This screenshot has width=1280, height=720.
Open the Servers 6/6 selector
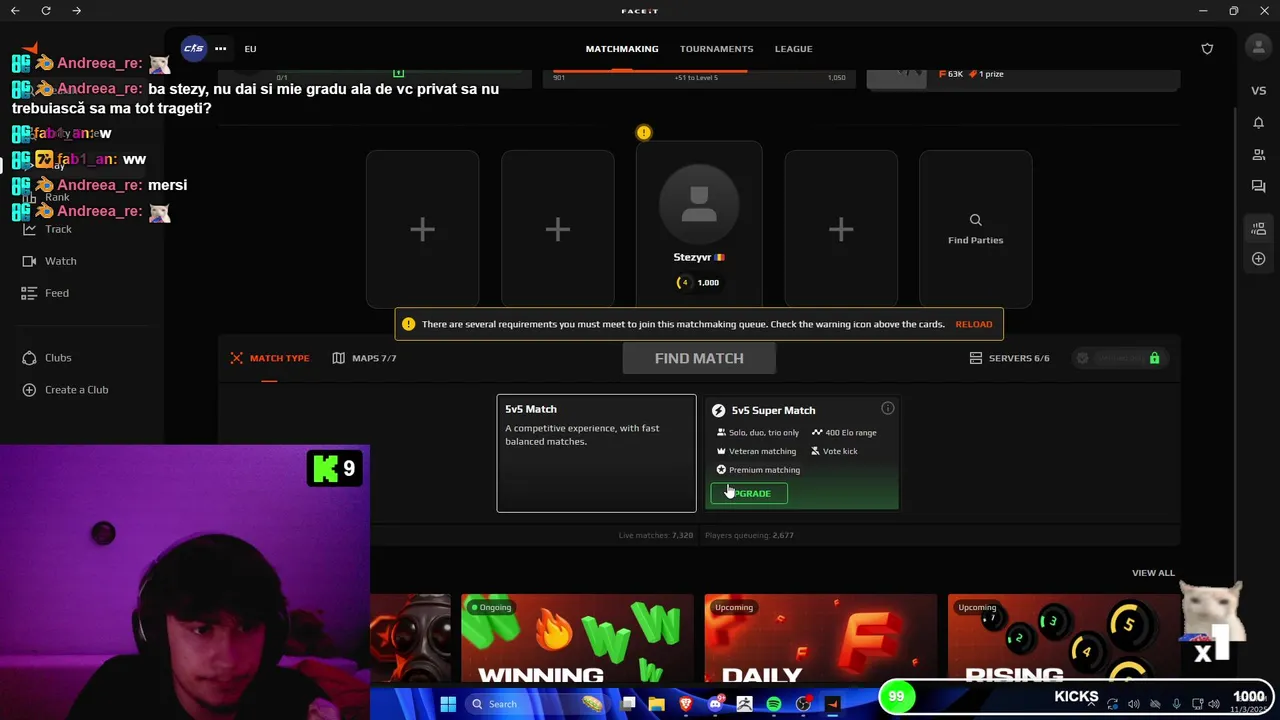1009,358
